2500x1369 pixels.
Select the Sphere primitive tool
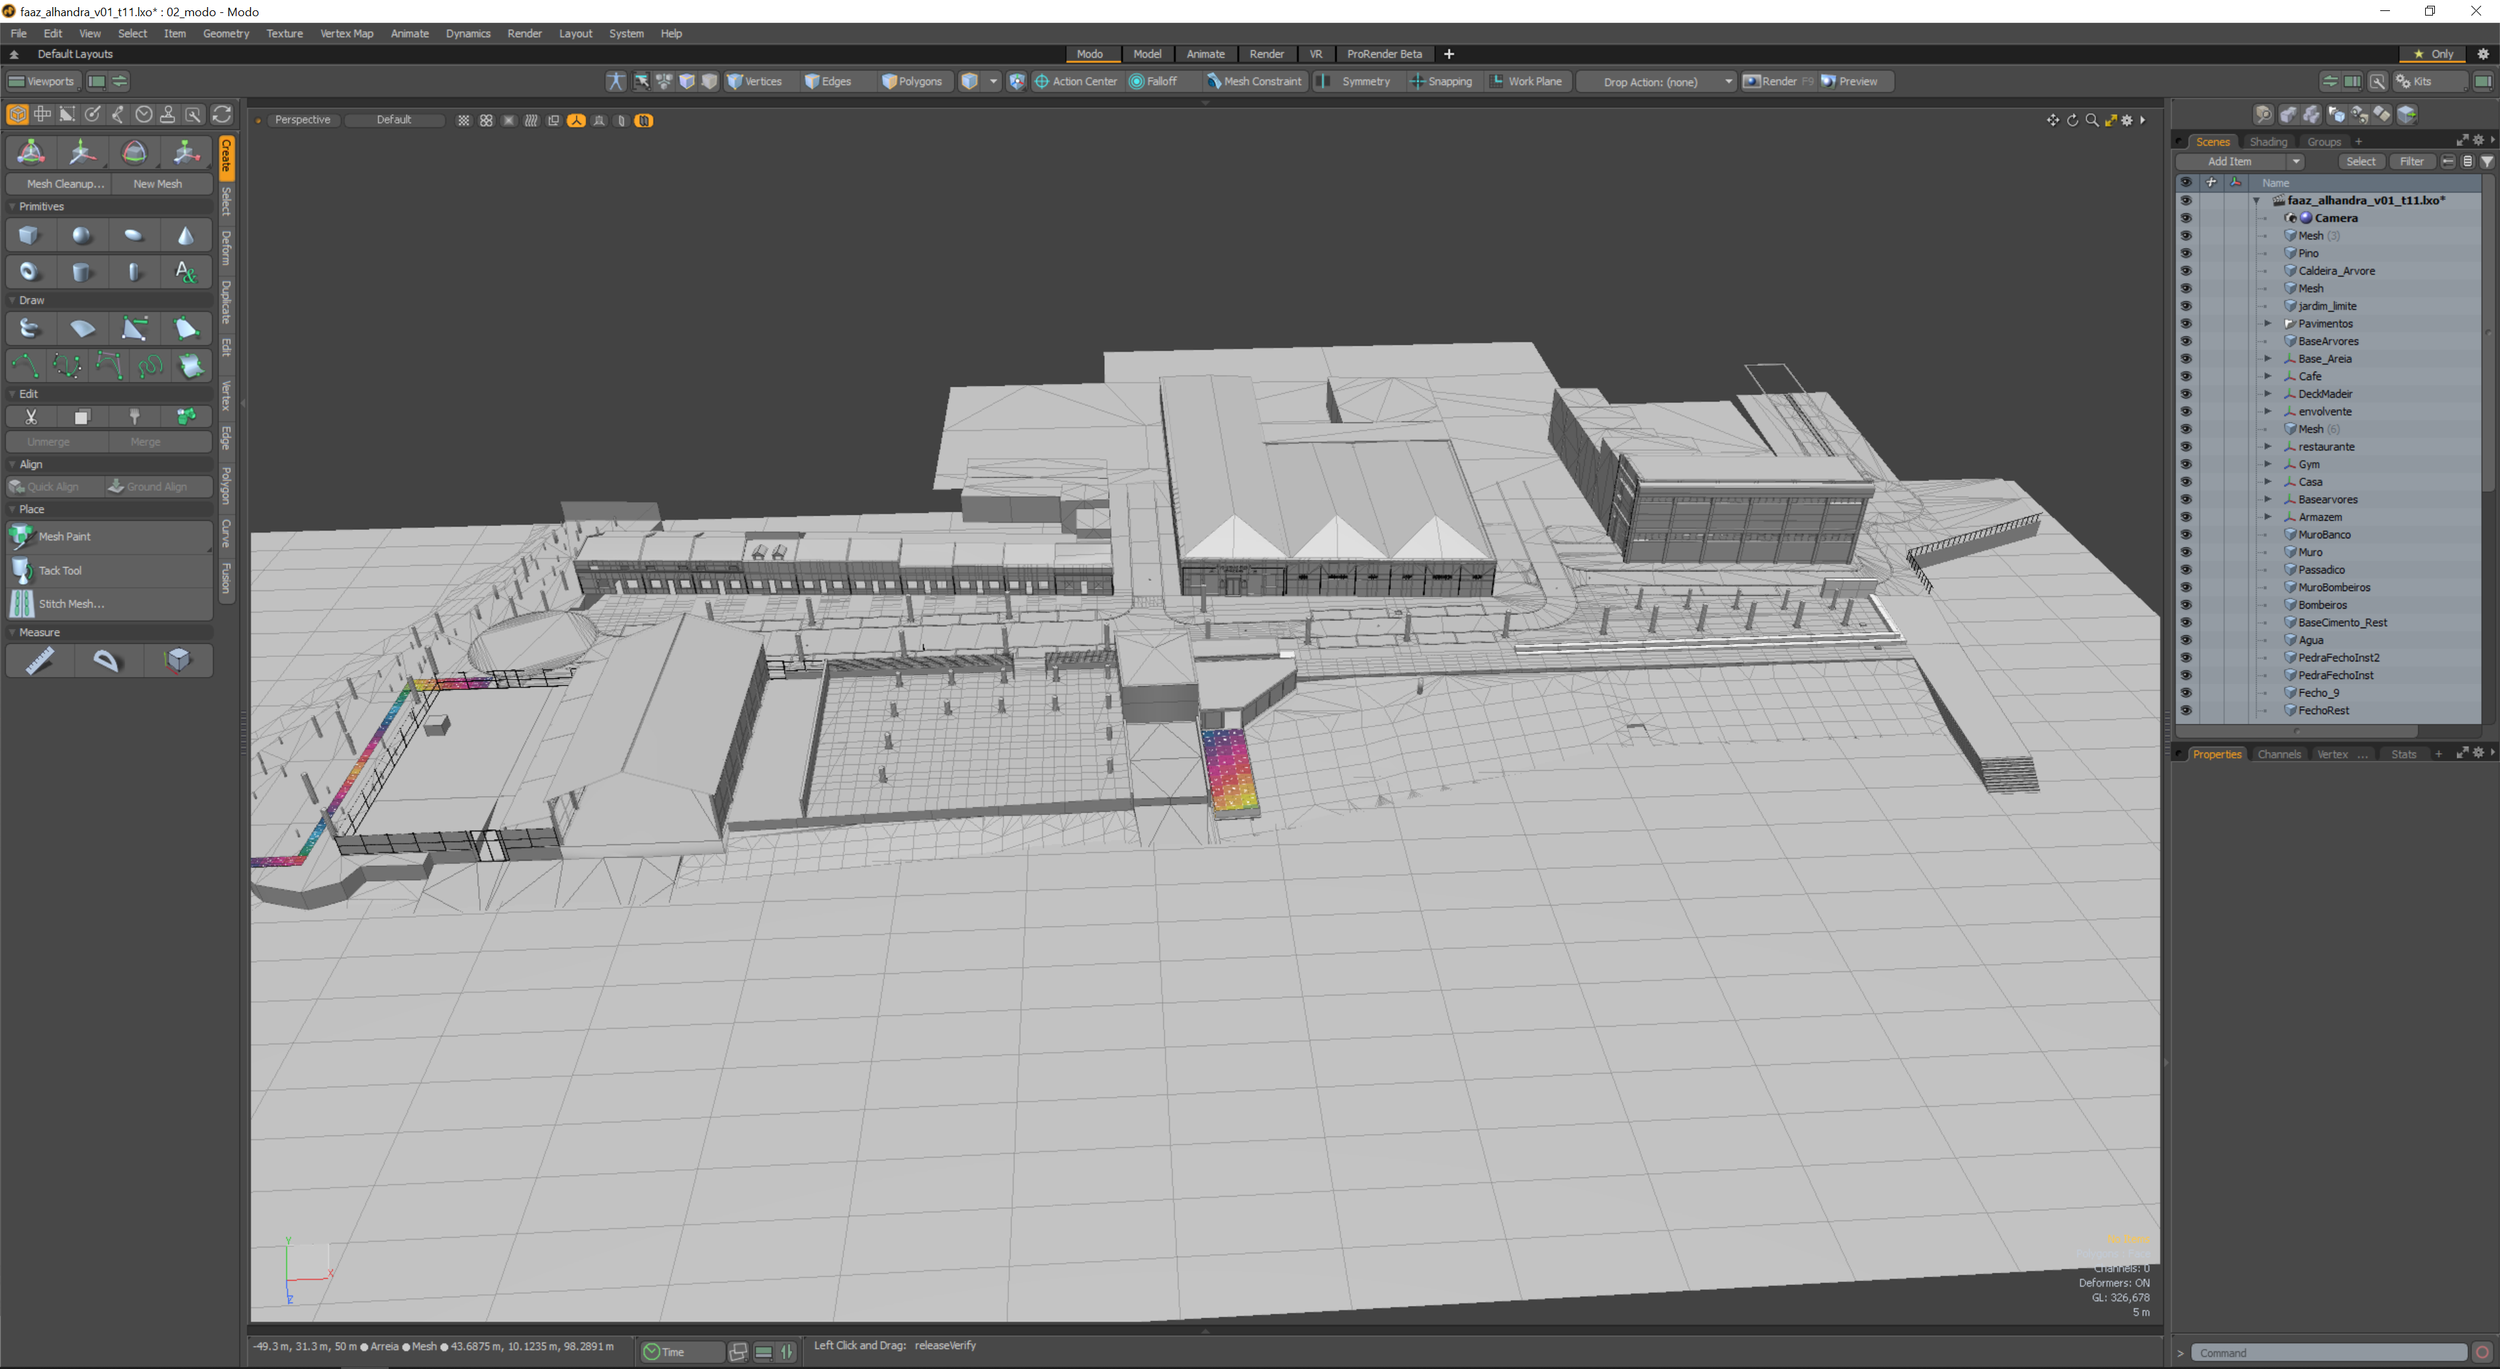[x=81, y=236]
